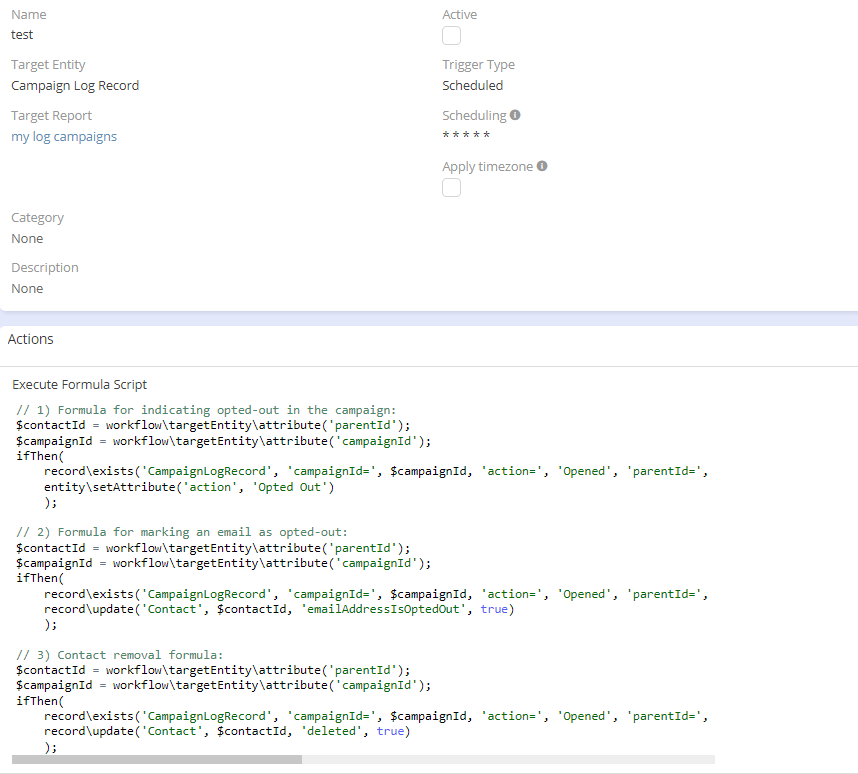Toggle the Apply timezone checkbox
Screen dimensions: 858x774
click(452, 188)
